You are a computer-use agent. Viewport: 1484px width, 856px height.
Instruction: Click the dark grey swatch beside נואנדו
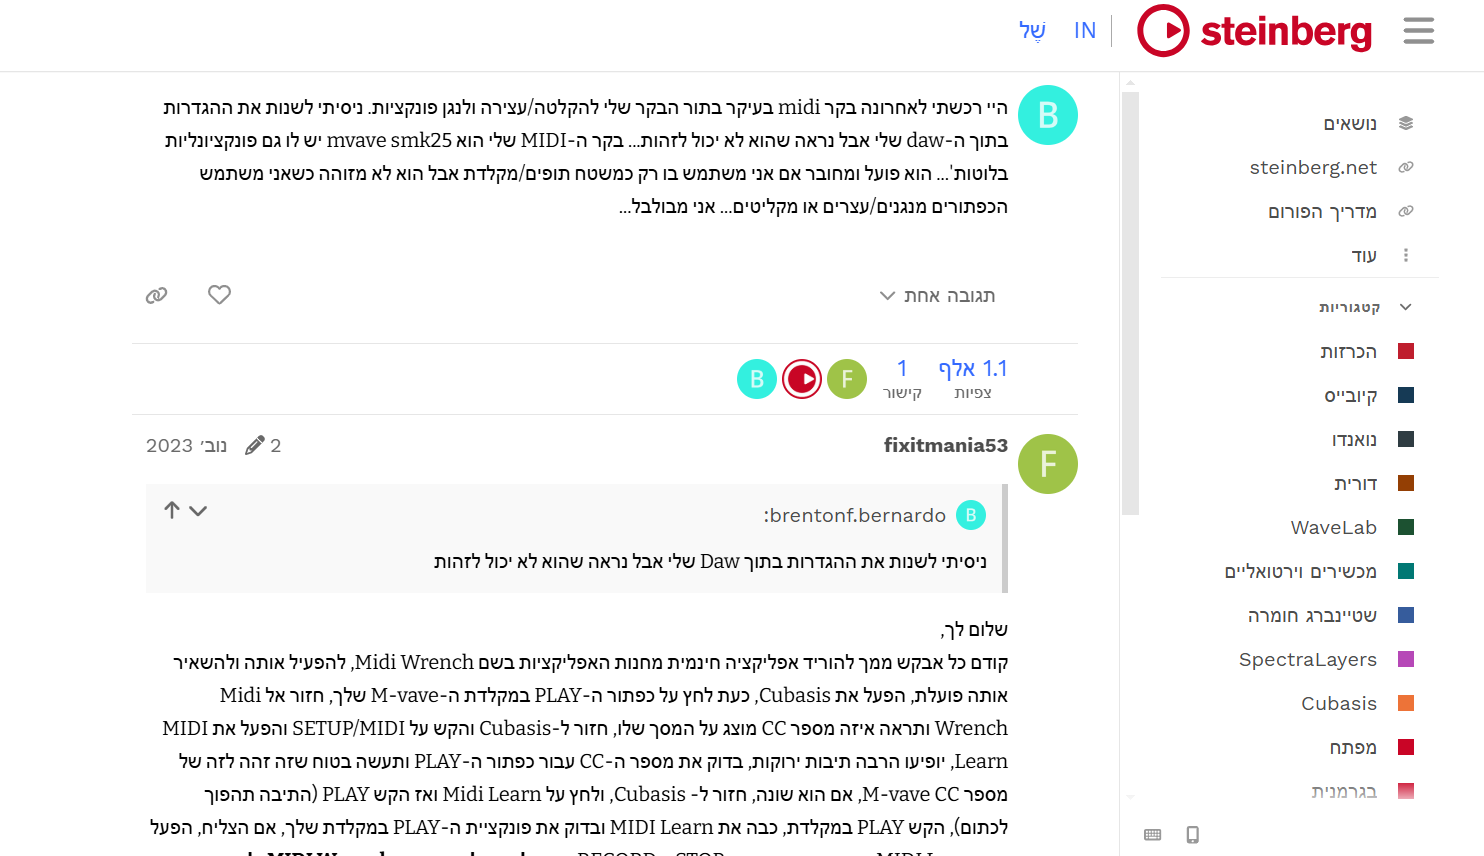pos(1406,440)
